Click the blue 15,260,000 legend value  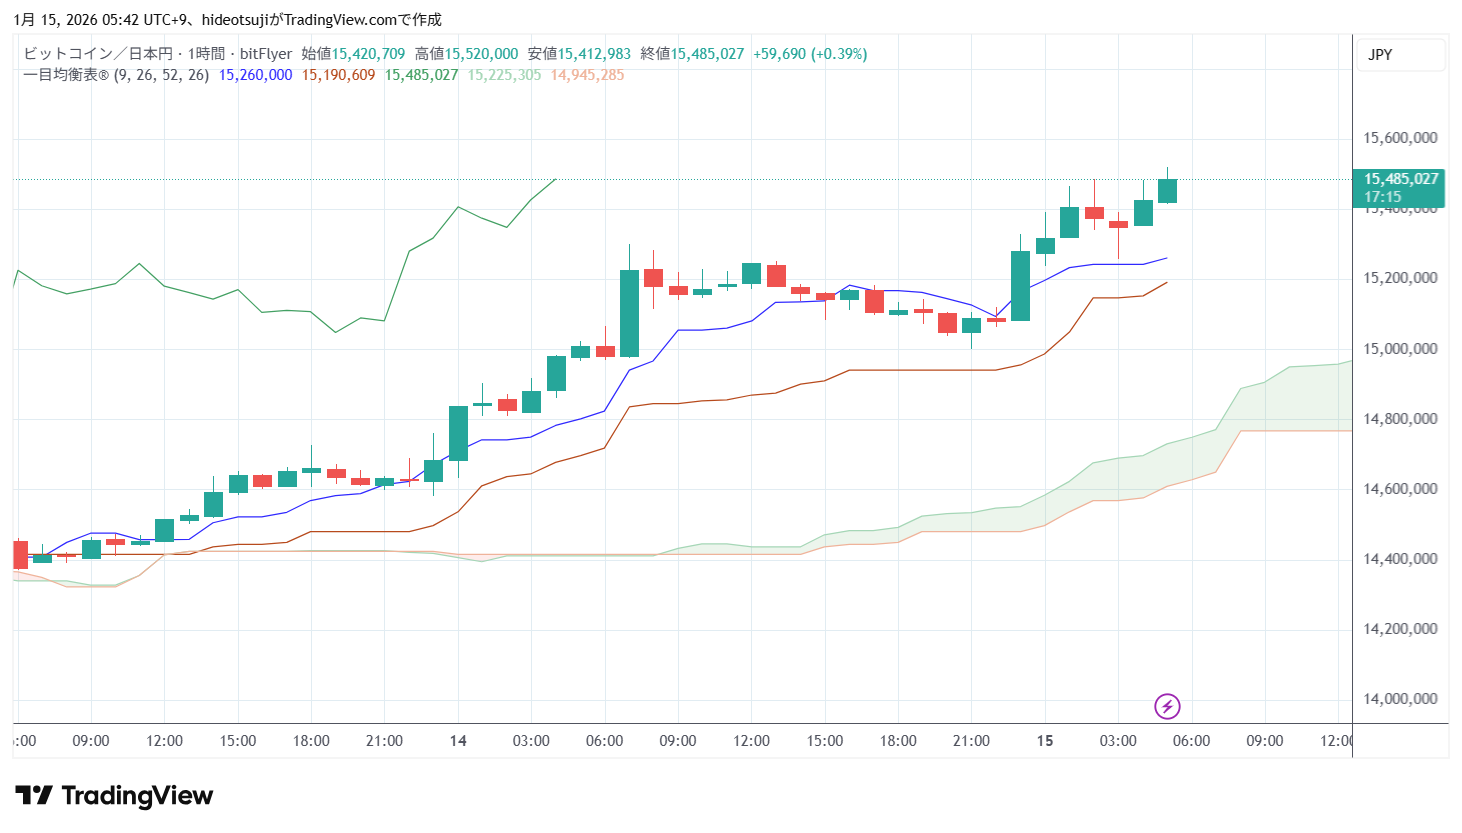pyautogui.click(x=255, y=75)
